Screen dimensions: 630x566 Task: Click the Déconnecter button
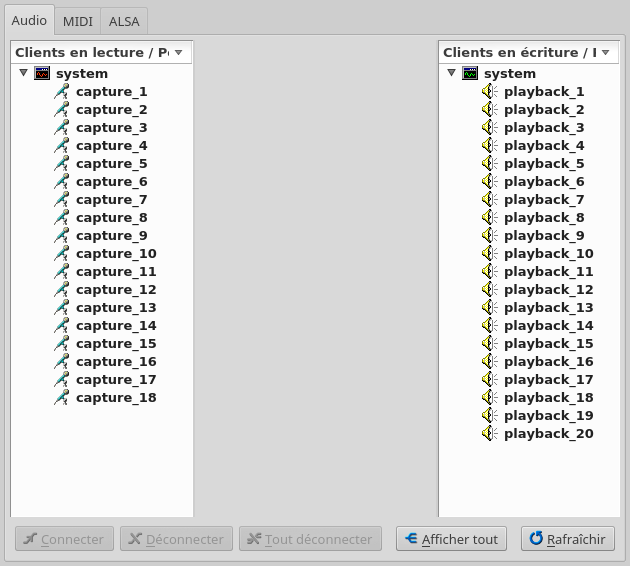pyautogui.click(x=176, y=539)
